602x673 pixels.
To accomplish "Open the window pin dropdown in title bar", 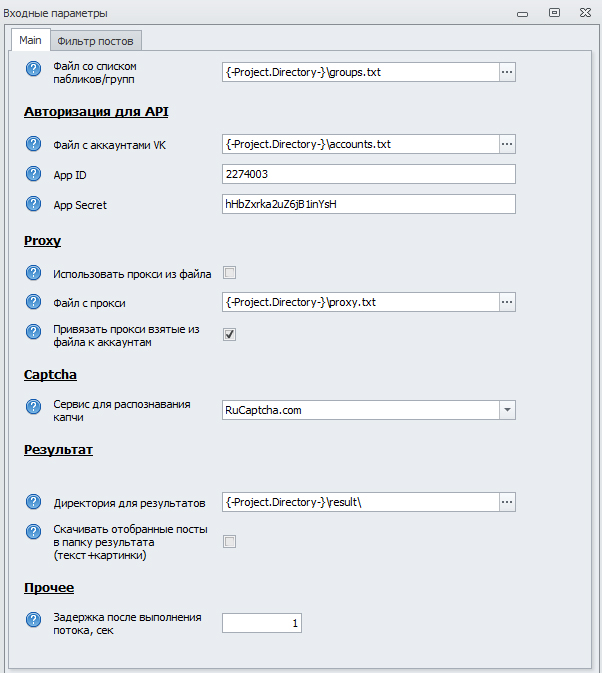I will click(x=522, y=13).
